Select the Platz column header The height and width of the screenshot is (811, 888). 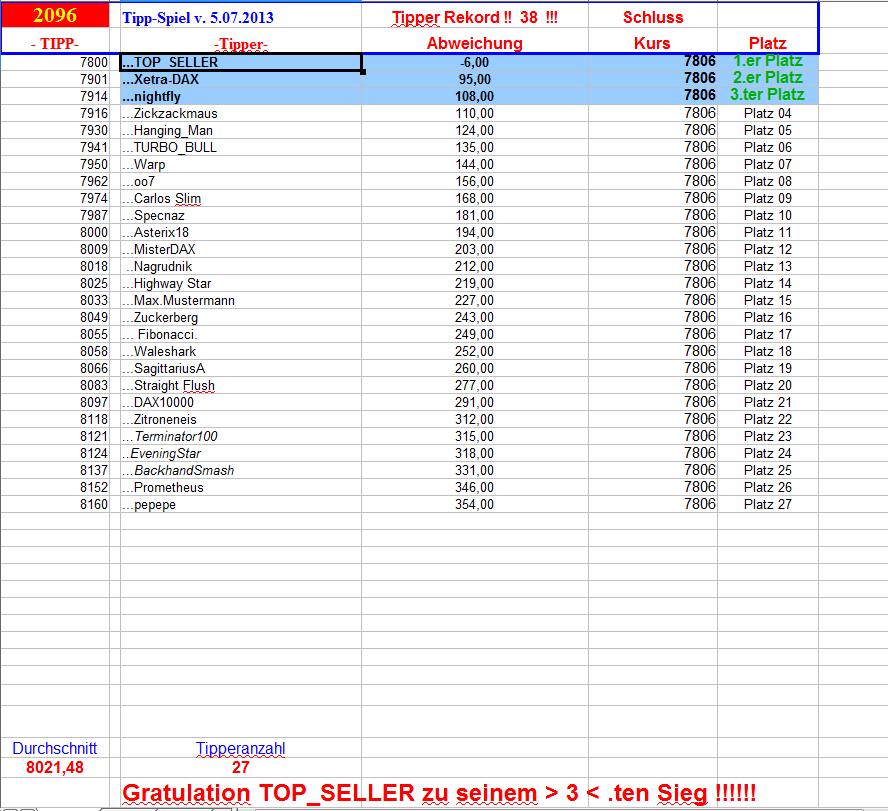tap(767, 43)
